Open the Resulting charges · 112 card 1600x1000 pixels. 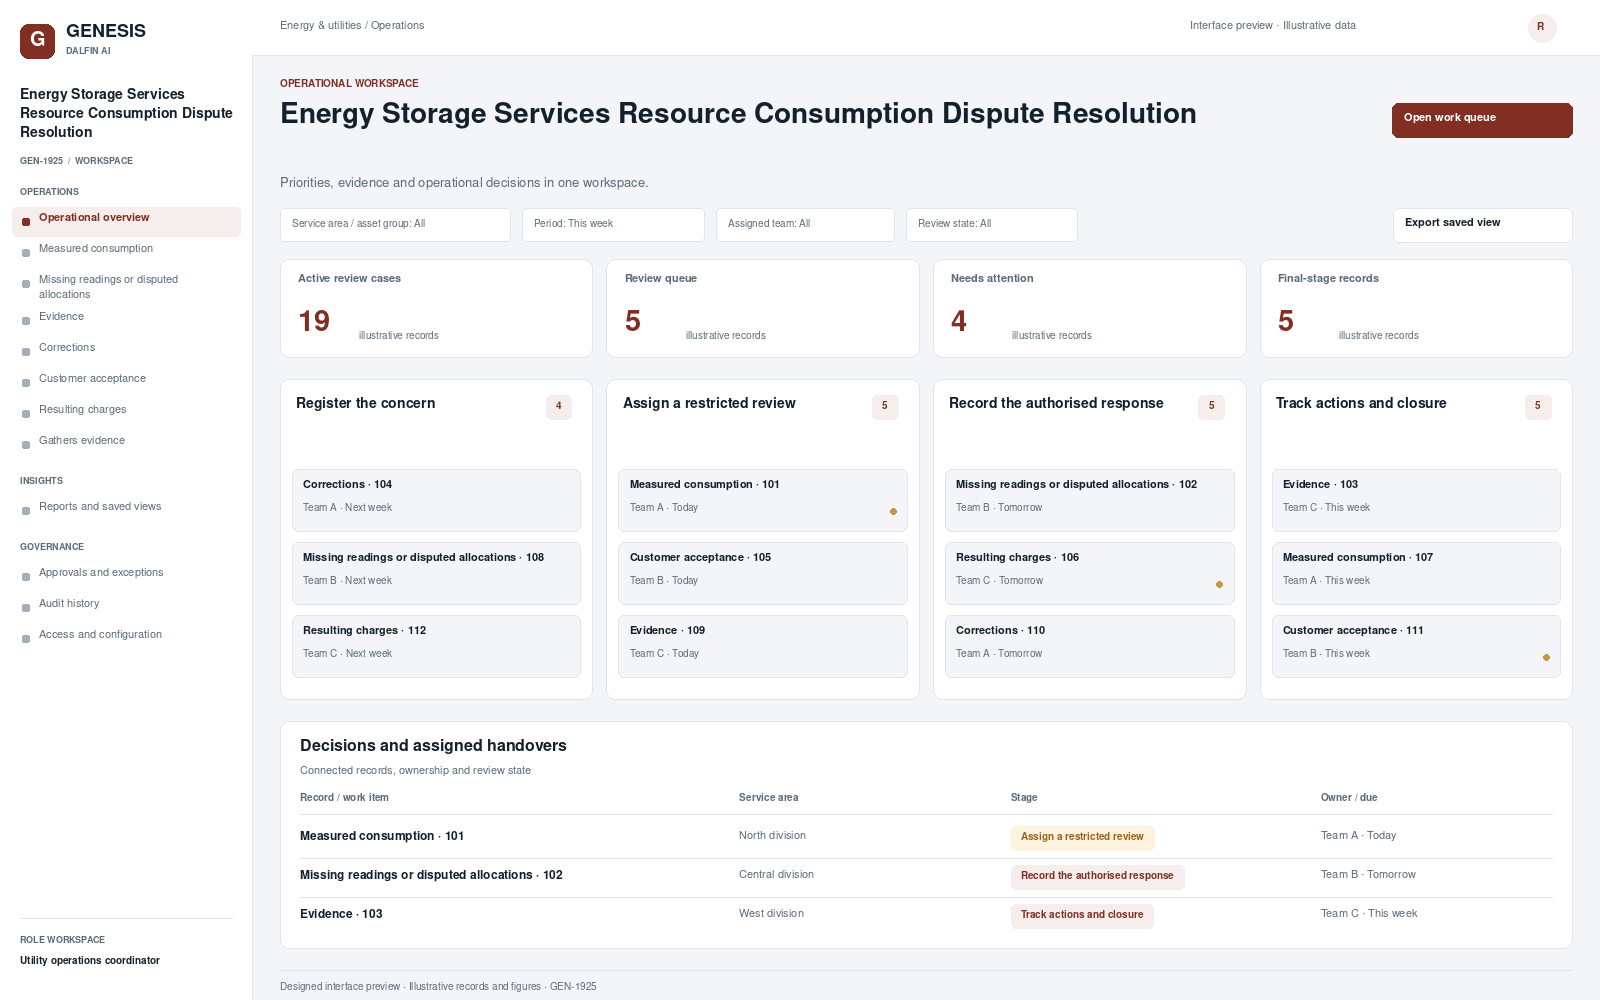(x=436, y=646)
